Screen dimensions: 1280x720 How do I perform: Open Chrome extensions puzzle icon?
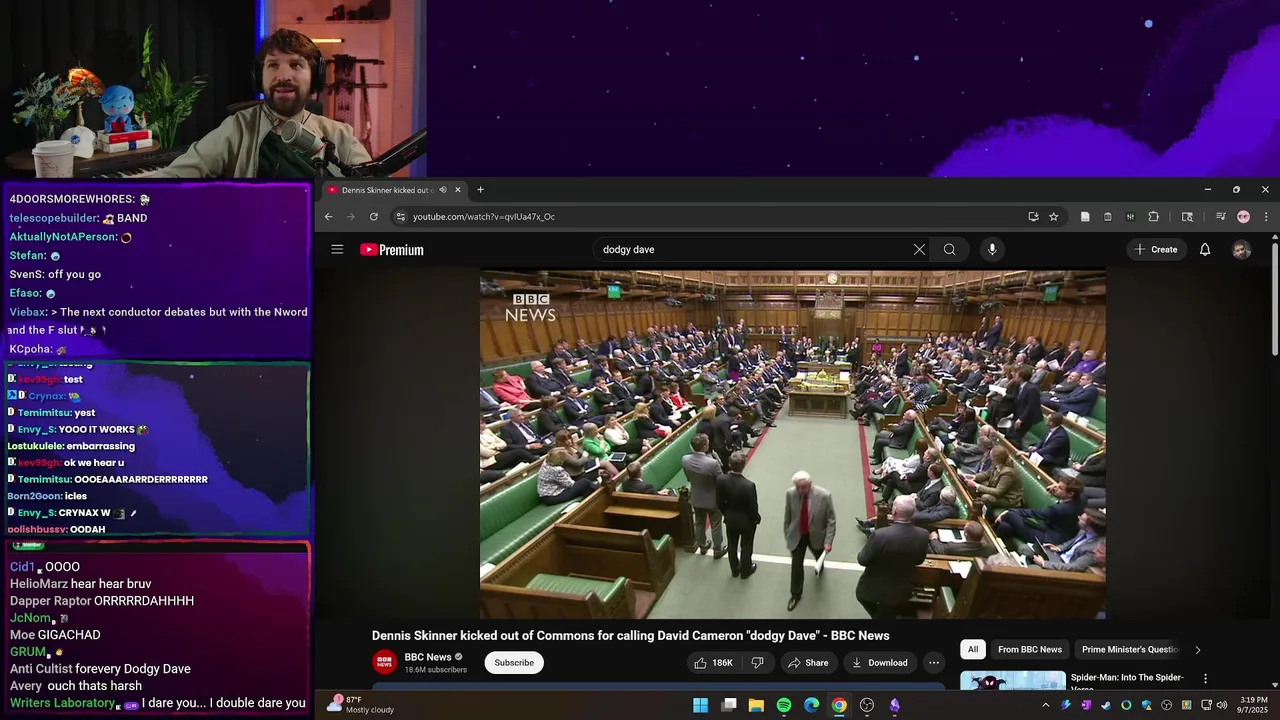(x=1153, y=217)
